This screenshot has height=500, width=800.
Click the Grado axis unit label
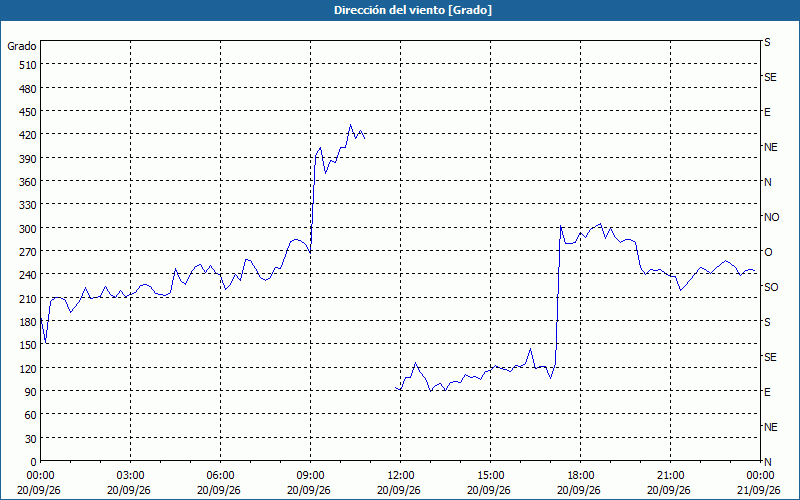(x=22, y=46)
